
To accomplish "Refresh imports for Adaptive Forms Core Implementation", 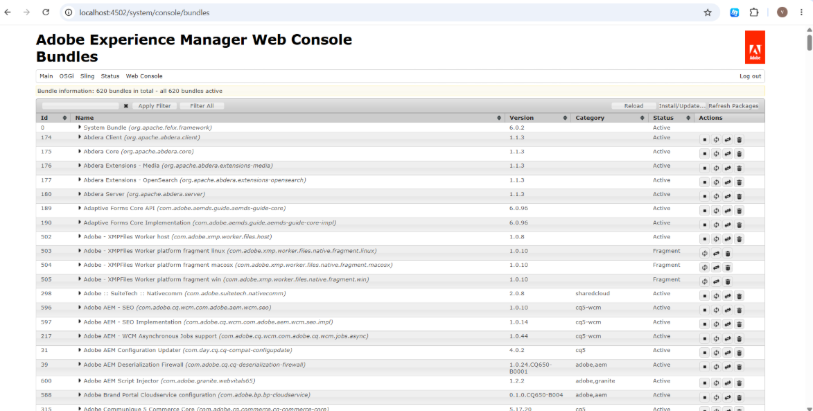I will point(716,225).
